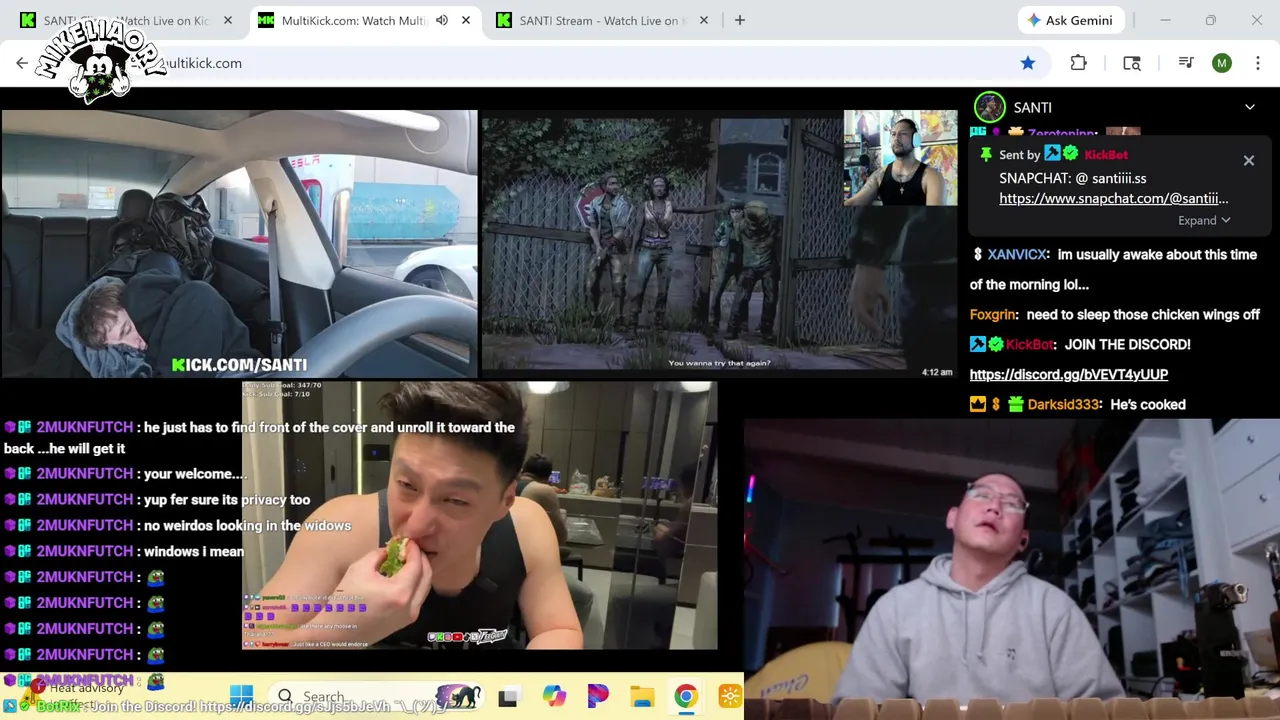Click the green pin icon on pinned message
This screenshot has width=1280, height=720.
[x=986, y=154]
